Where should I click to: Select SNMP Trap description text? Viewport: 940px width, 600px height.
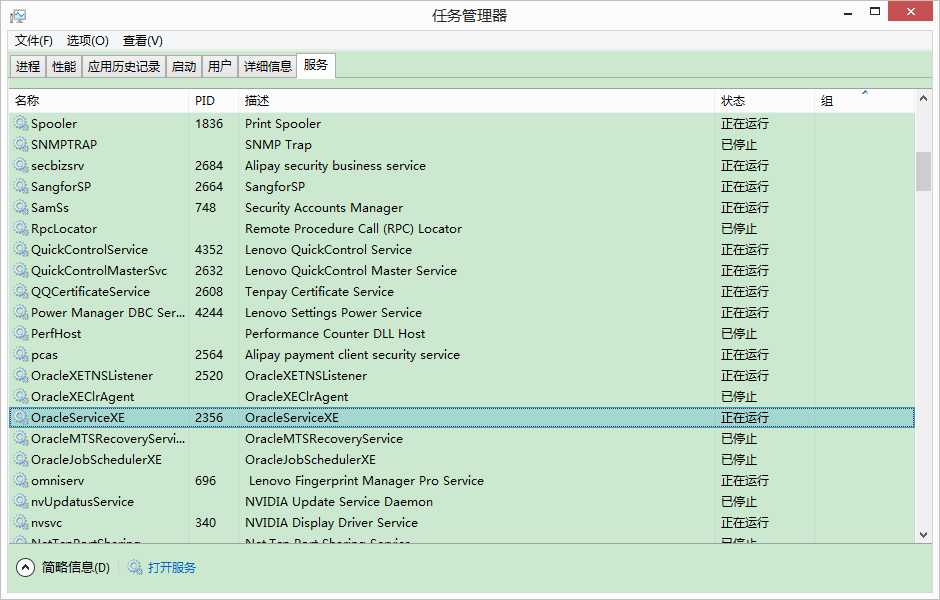(278, 144)
